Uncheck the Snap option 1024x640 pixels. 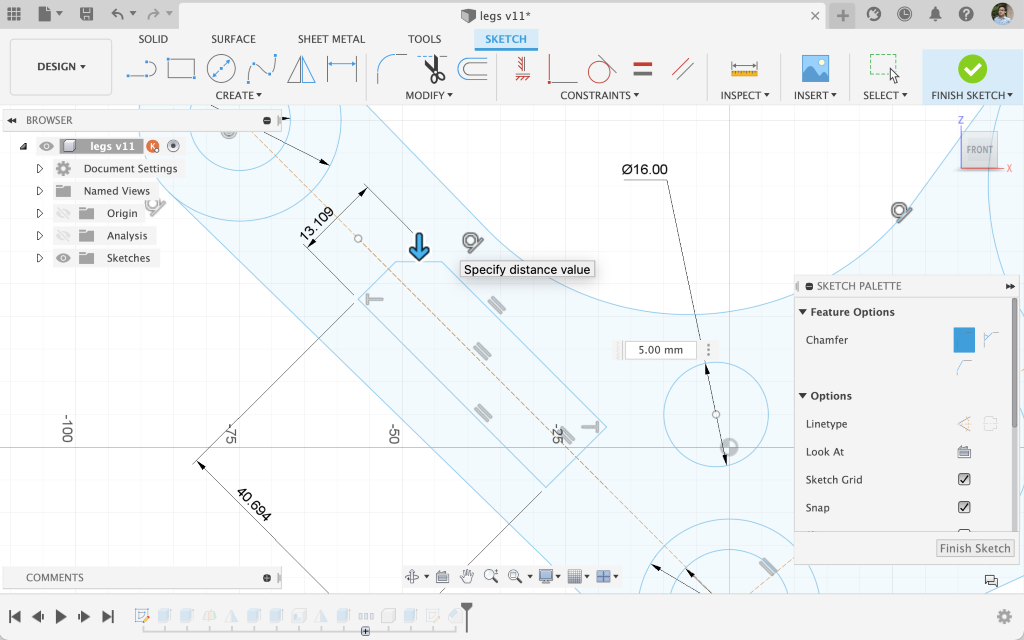pyautogui.click(x=964, y=508)
